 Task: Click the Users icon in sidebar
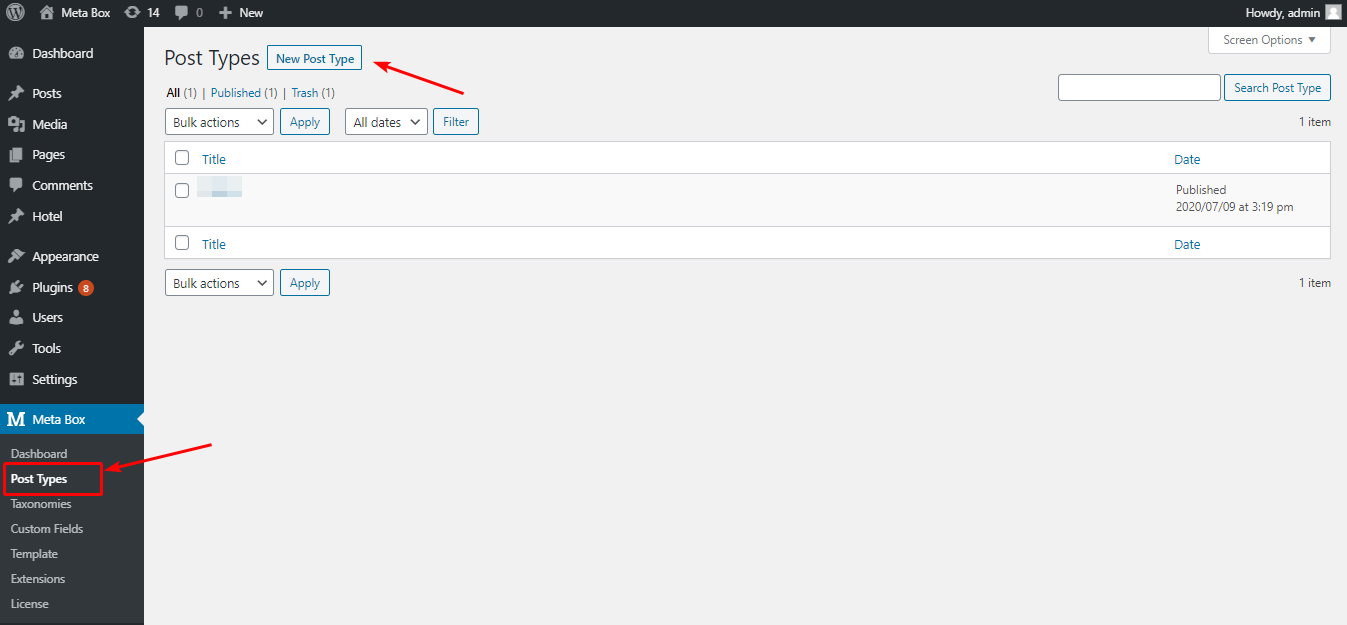pos(16,317)
